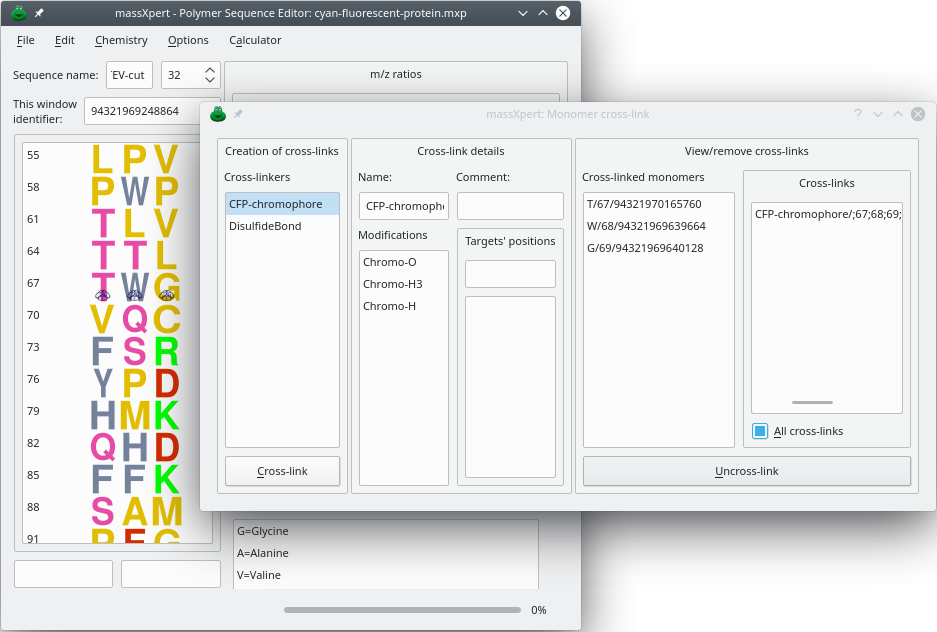Select the green K monomer at position 81
The width and height of the screenshot is (937, 632).
pyautogui.click(x=166, y=415)
